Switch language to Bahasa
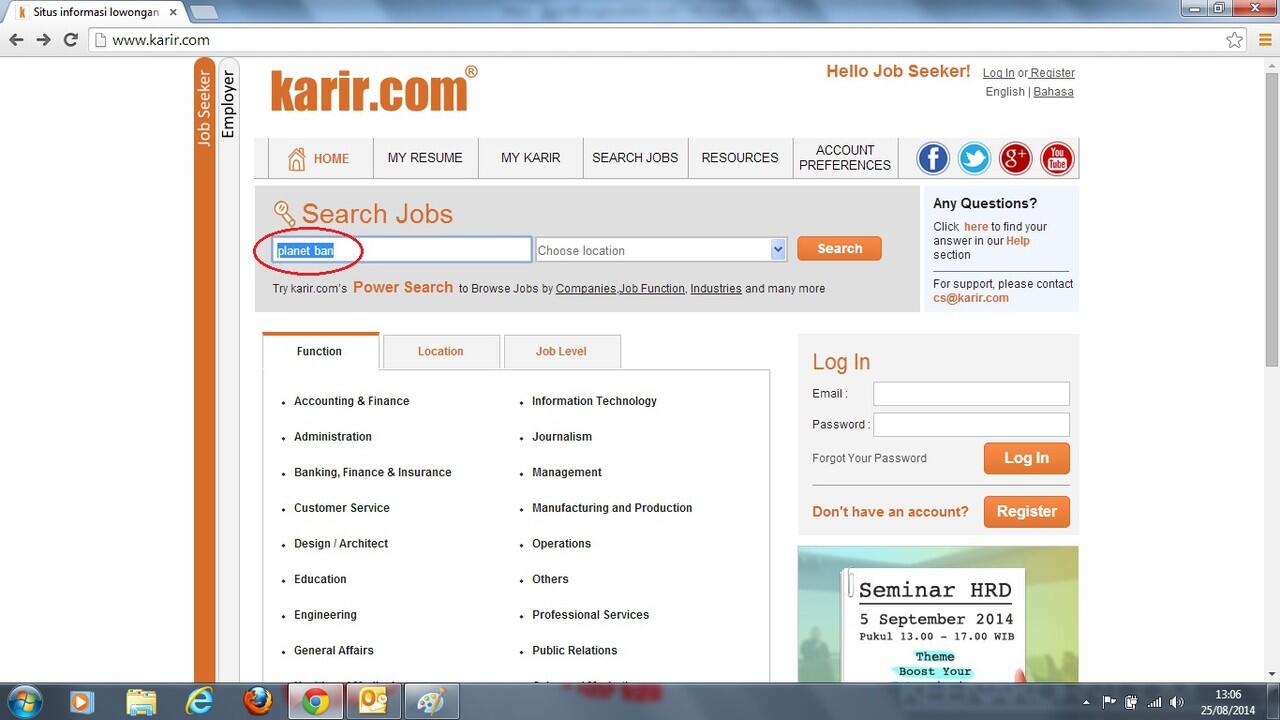 1053,91
